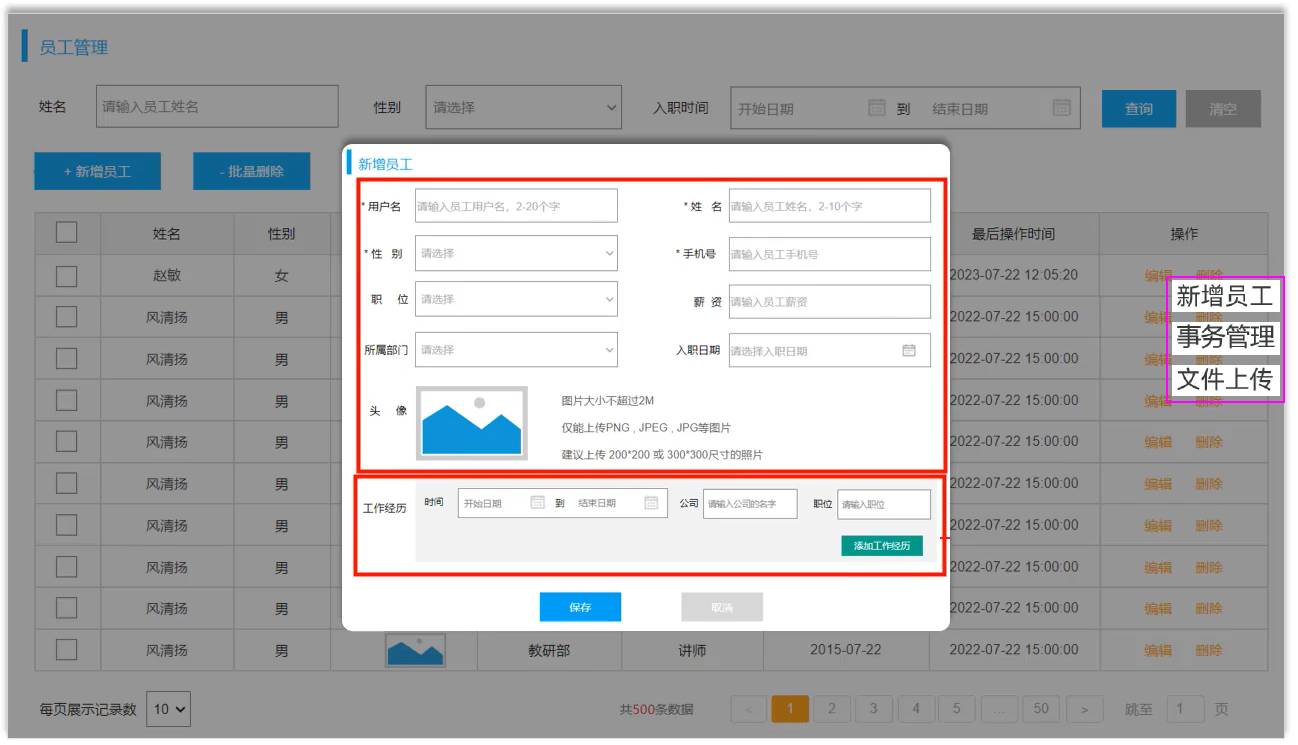
Task: Expand the 性别 dropdown in the dialog
Action: coord(516,254)
